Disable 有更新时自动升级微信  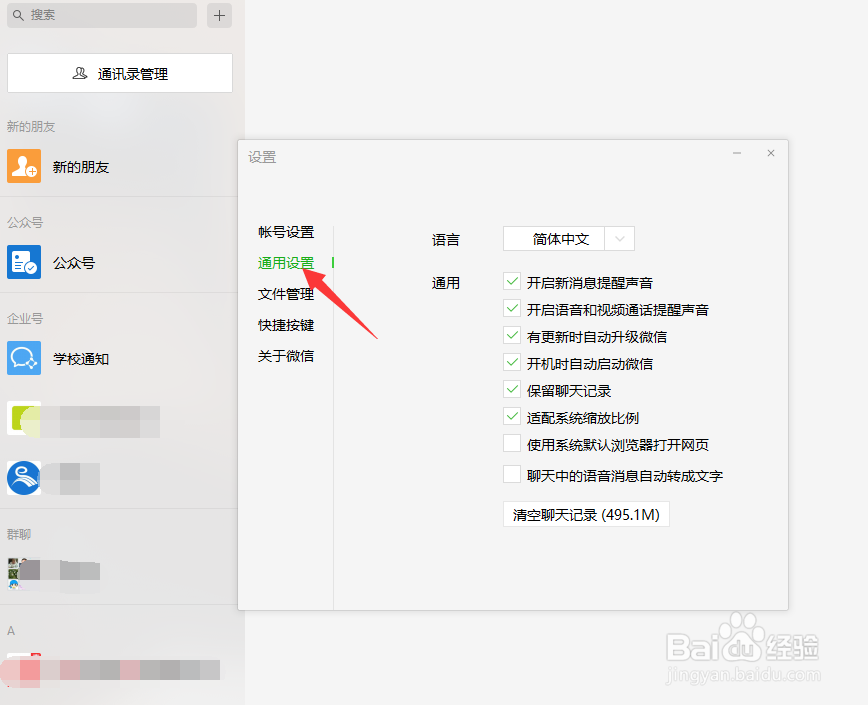tap(512, 335)
